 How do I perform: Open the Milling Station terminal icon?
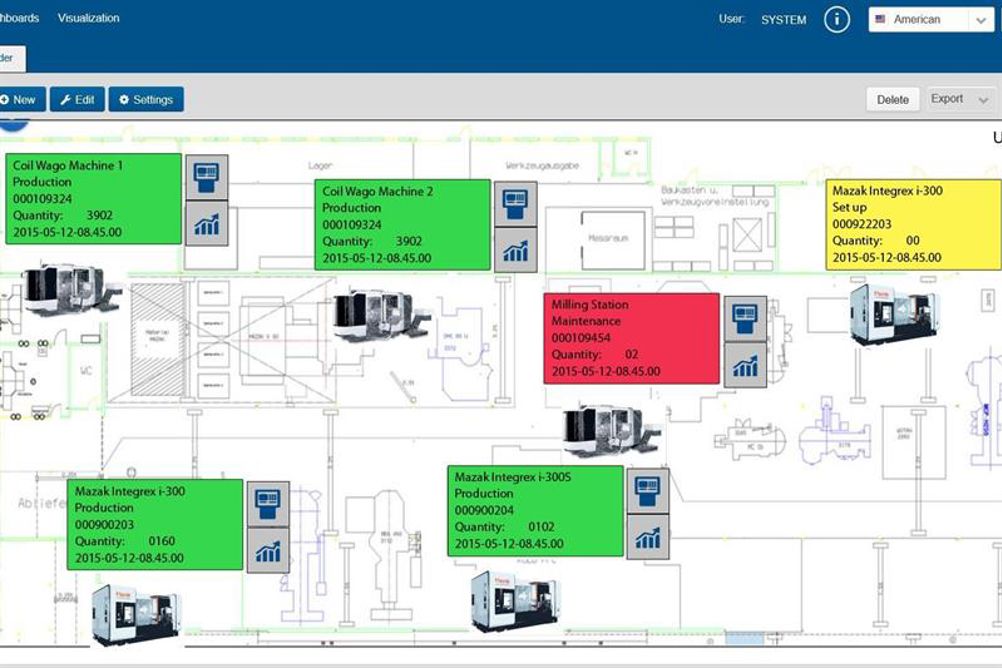click(745, 318)
